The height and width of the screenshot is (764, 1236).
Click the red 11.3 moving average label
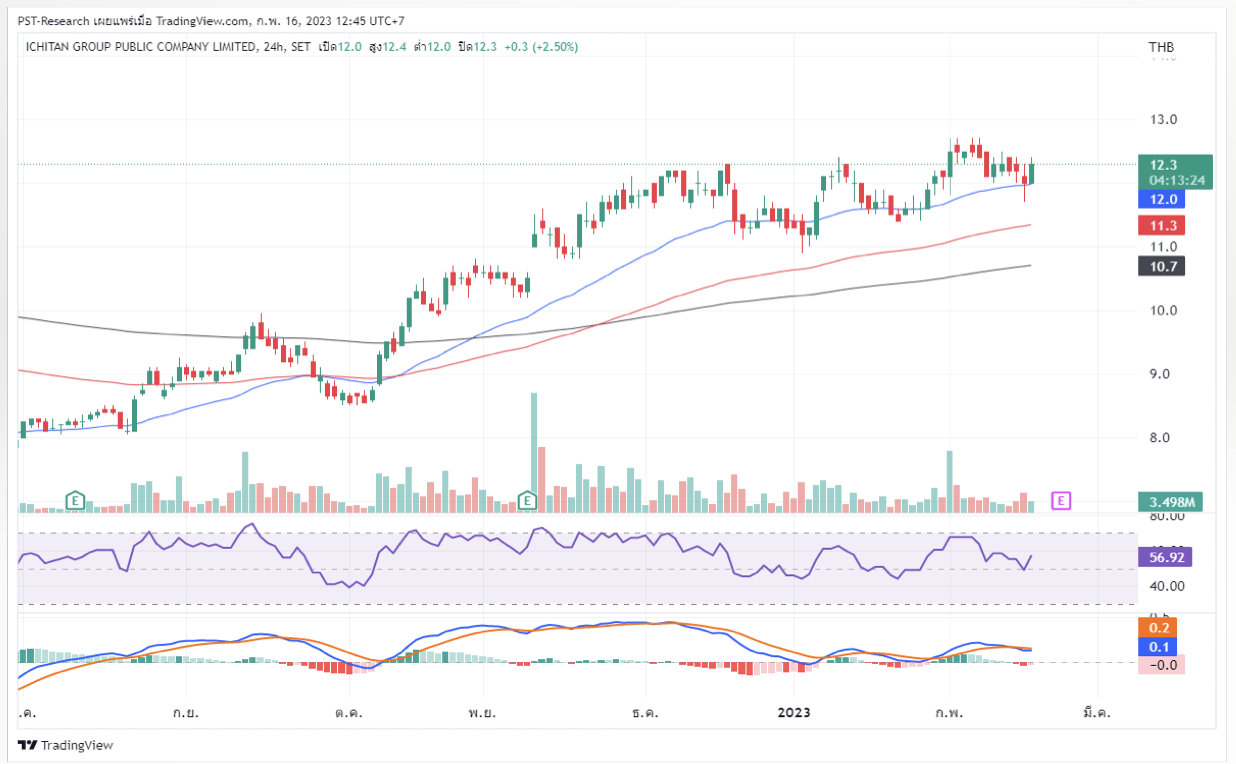1161,226
